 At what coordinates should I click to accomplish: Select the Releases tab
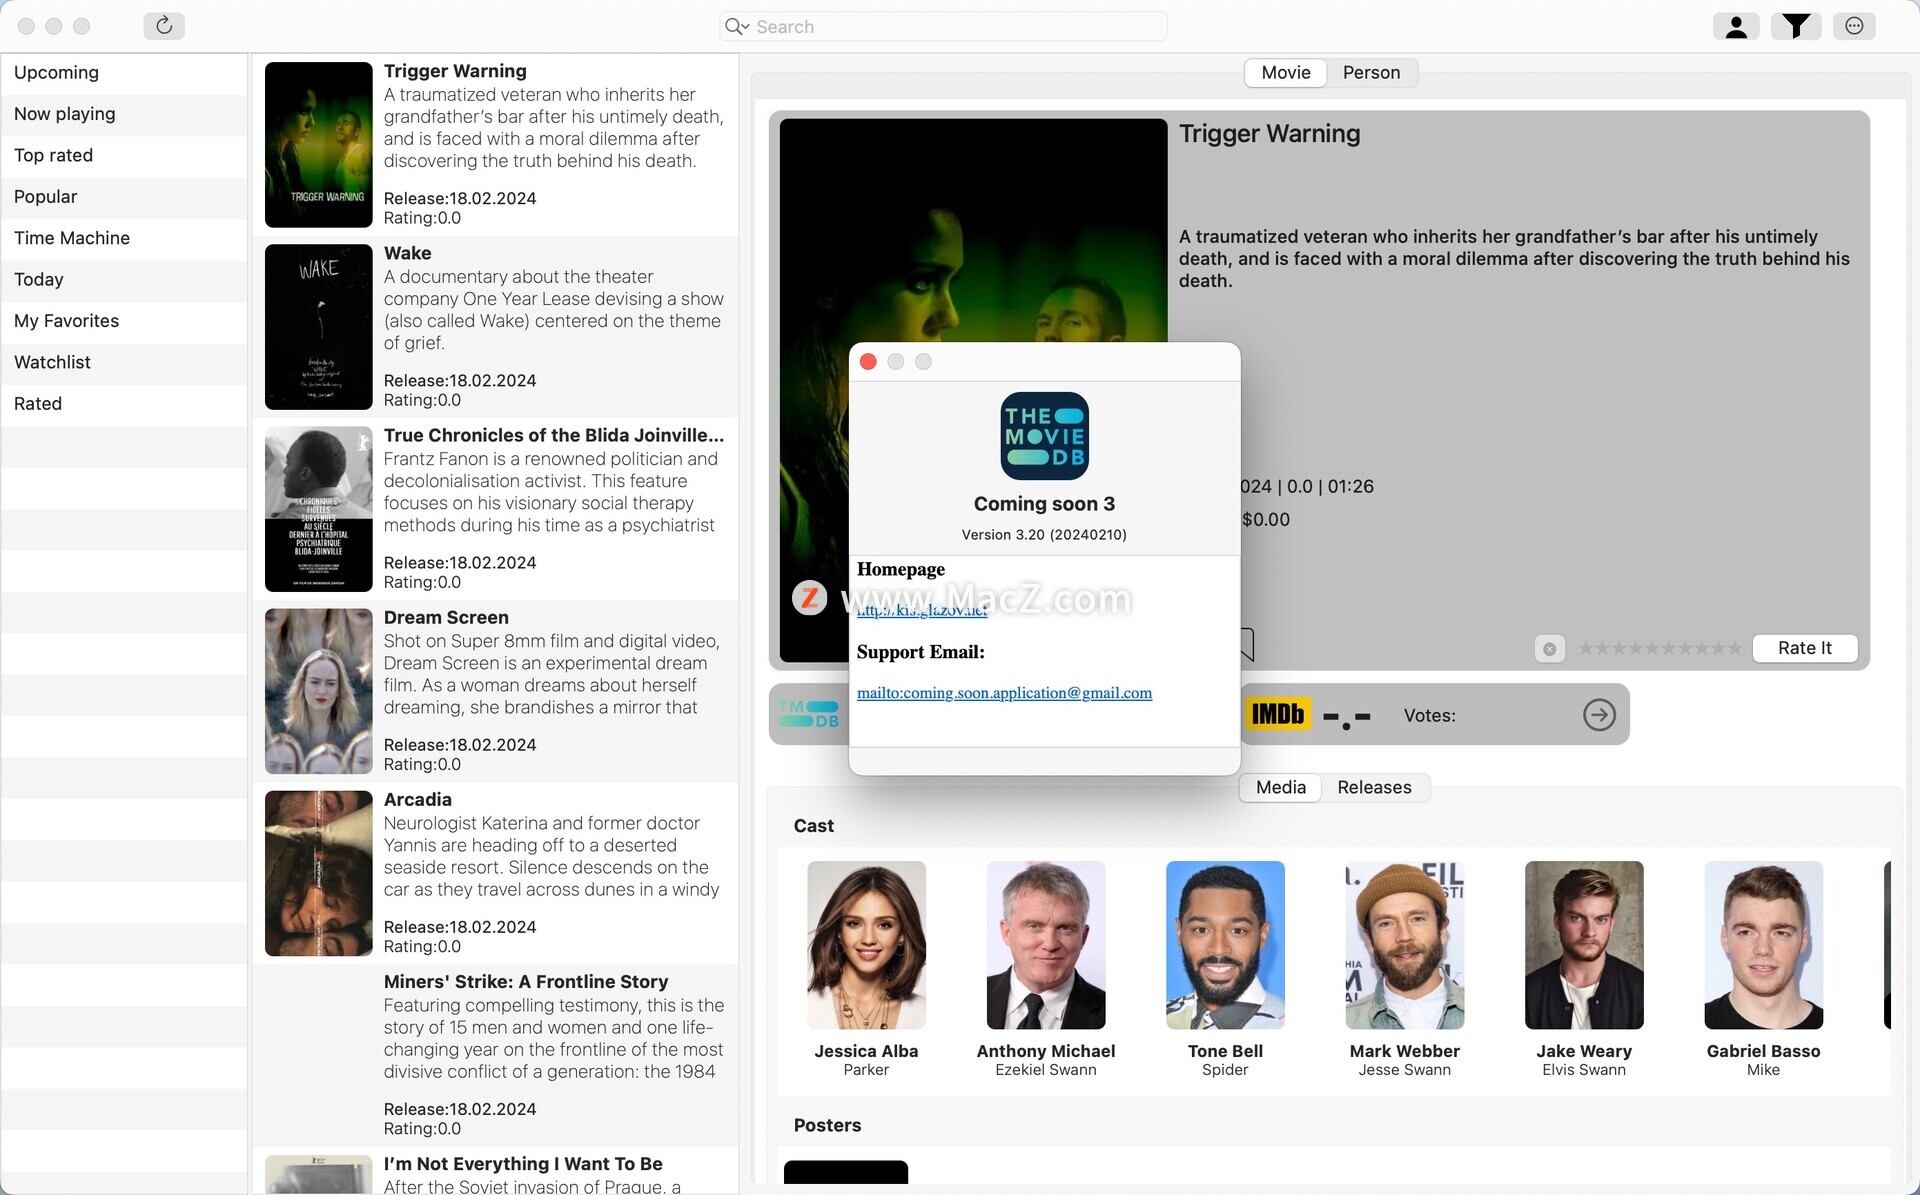click(1374, 788)
